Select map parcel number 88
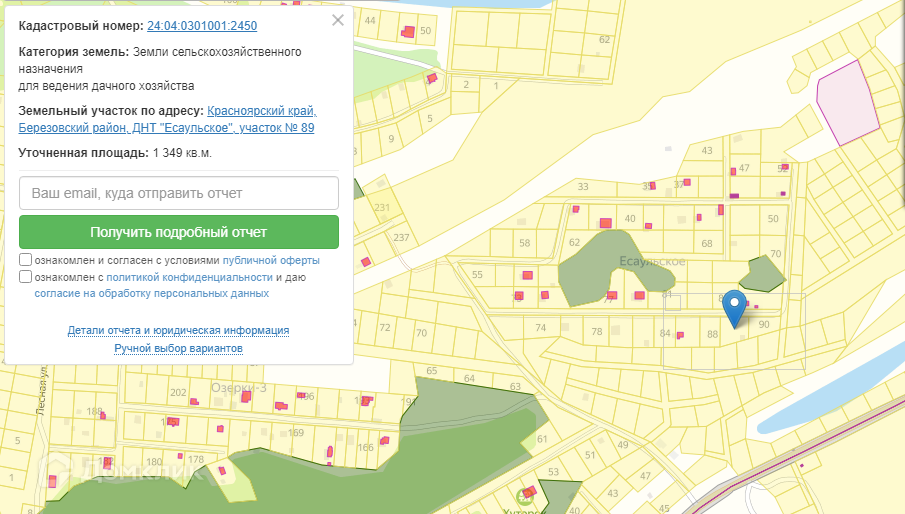905x514 pixels. point(712,335)
